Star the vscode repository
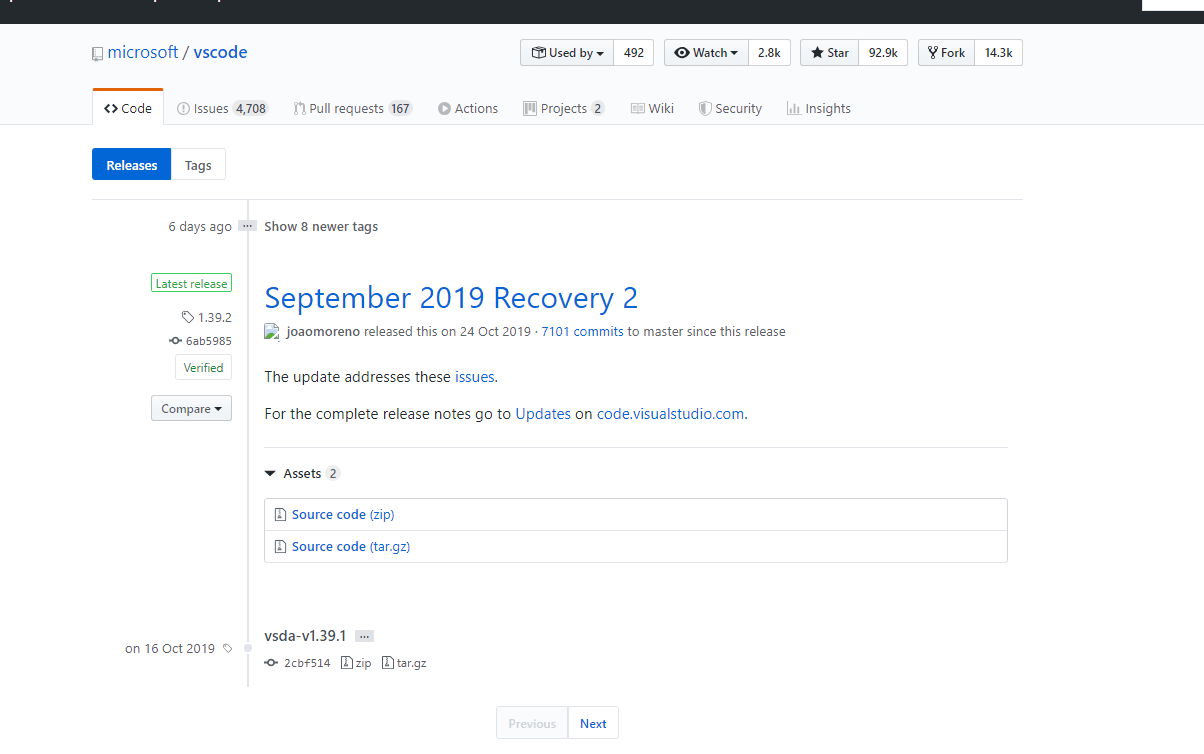 (829, 53)
